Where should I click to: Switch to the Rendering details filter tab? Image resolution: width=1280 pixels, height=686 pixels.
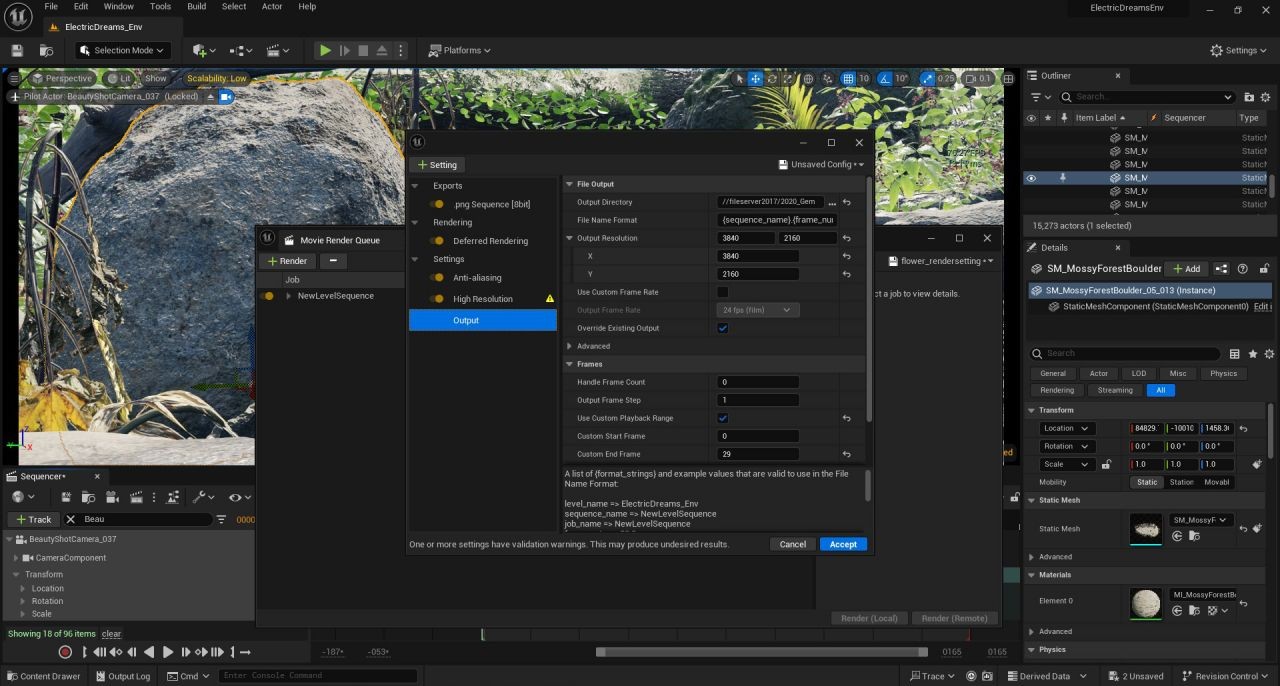point(1057,390)
